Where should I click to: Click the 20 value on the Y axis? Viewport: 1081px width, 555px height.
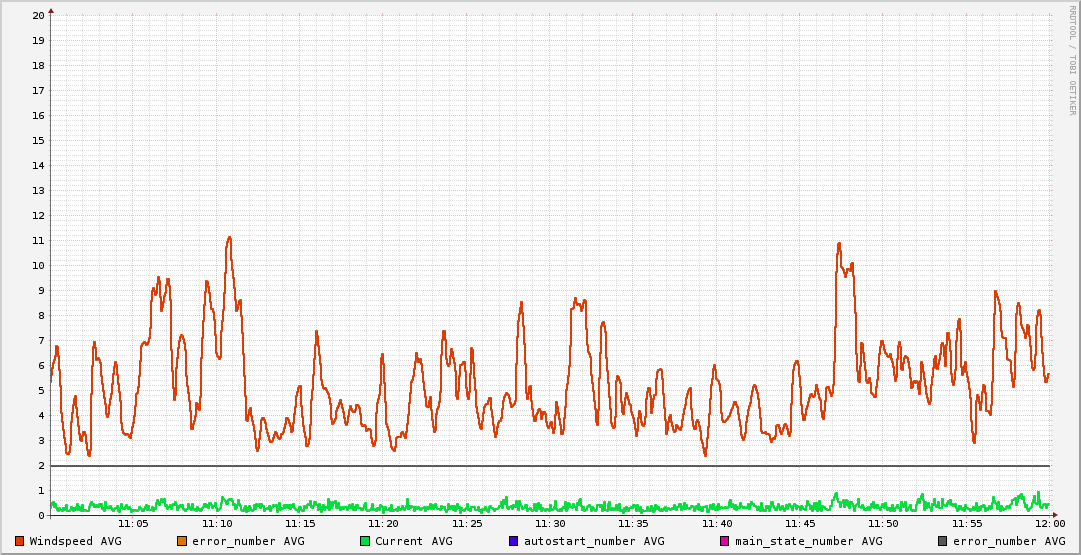[x=39, y=15]
